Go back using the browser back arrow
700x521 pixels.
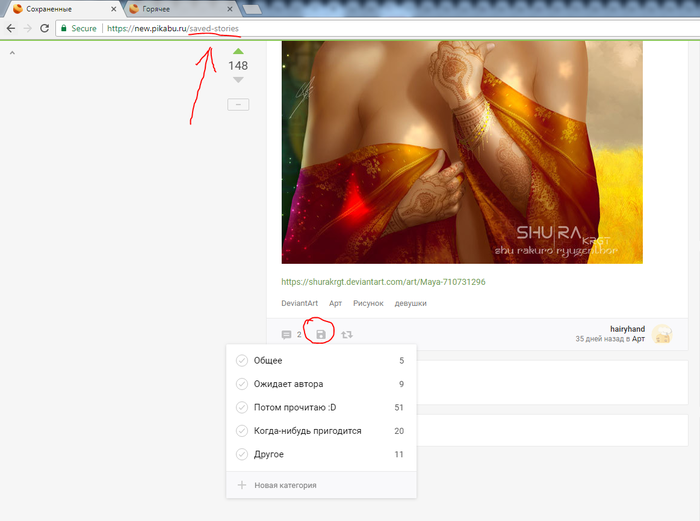(10, 28)
